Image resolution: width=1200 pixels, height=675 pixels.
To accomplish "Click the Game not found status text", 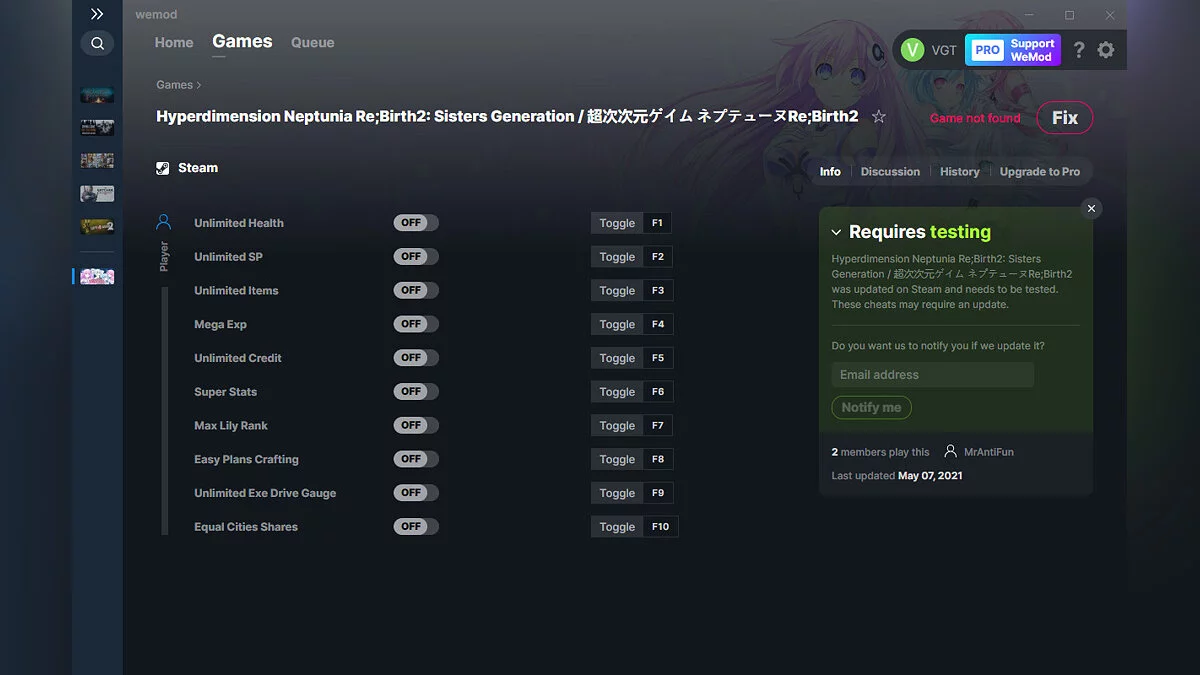I will (x=975, y=118).
